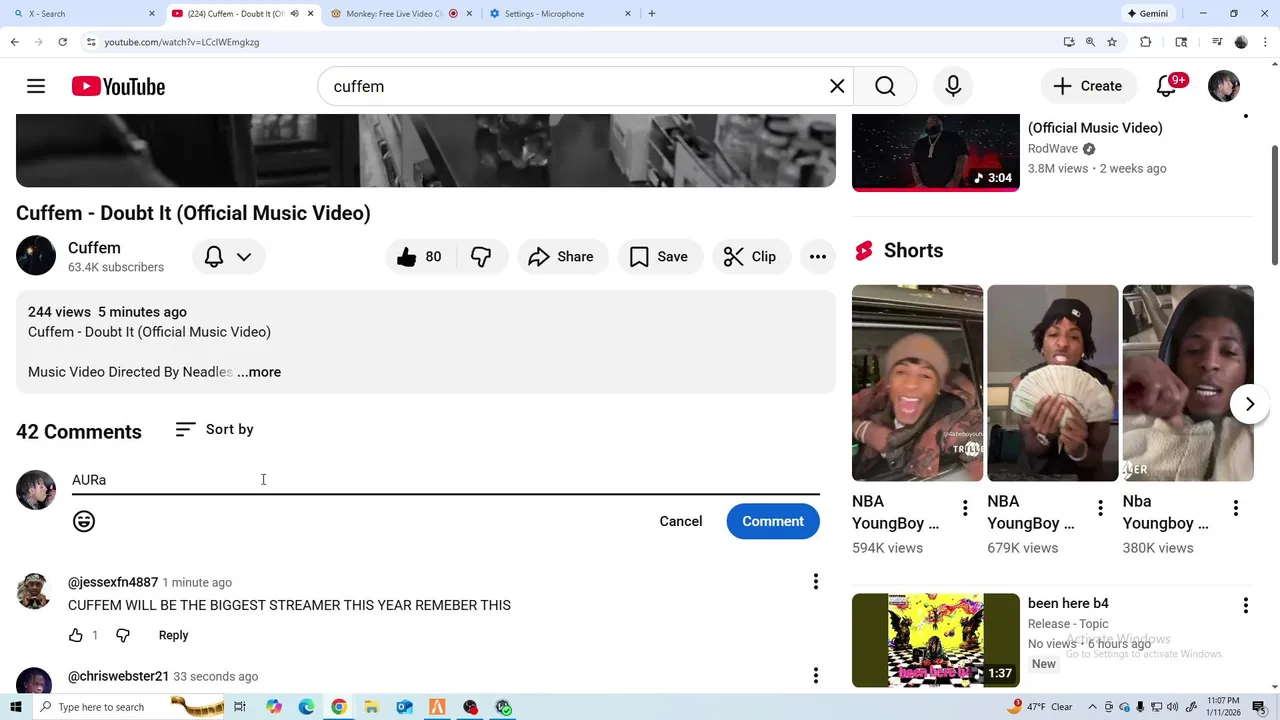1280x720 pixels.
Task: Switch to the Monkey Free Live Video tab
Action: pos(400,14)
